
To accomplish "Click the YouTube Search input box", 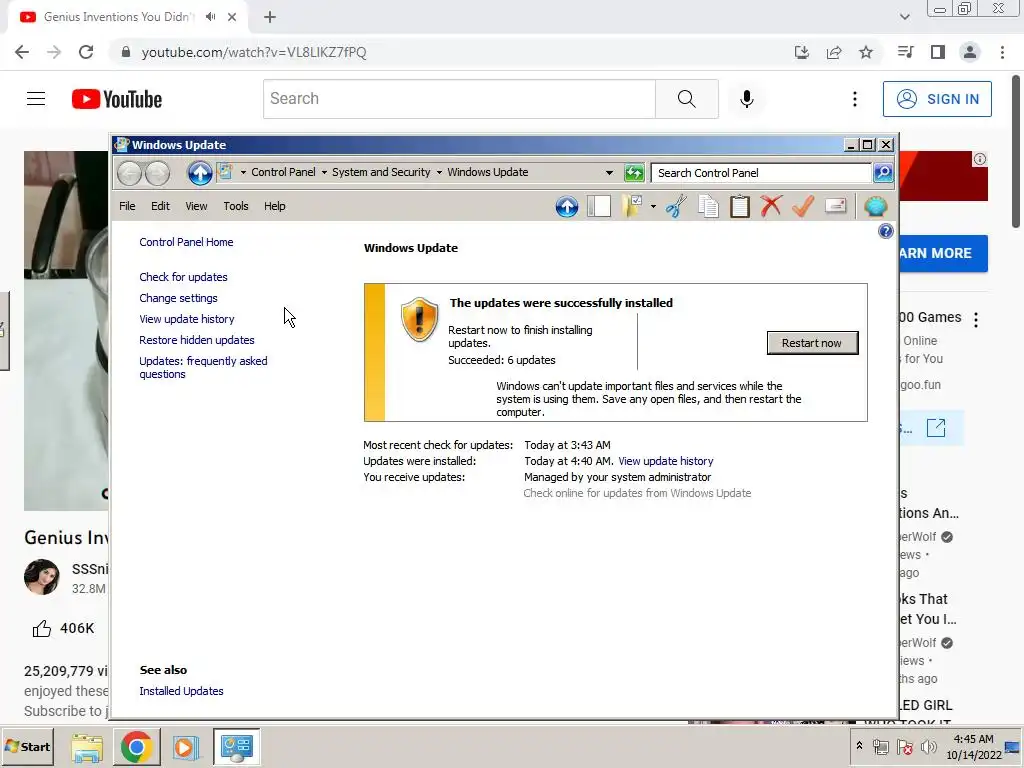I will click(459, 99).
